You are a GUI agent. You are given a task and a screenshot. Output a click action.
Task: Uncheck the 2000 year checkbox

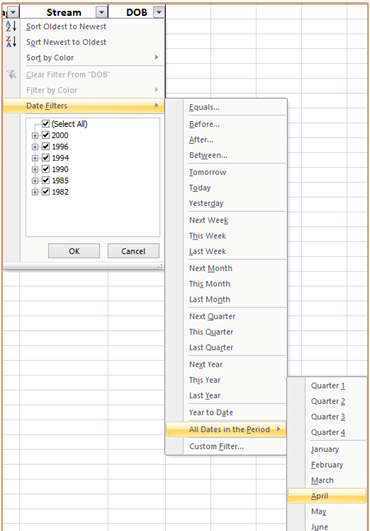tap(46, 135)
